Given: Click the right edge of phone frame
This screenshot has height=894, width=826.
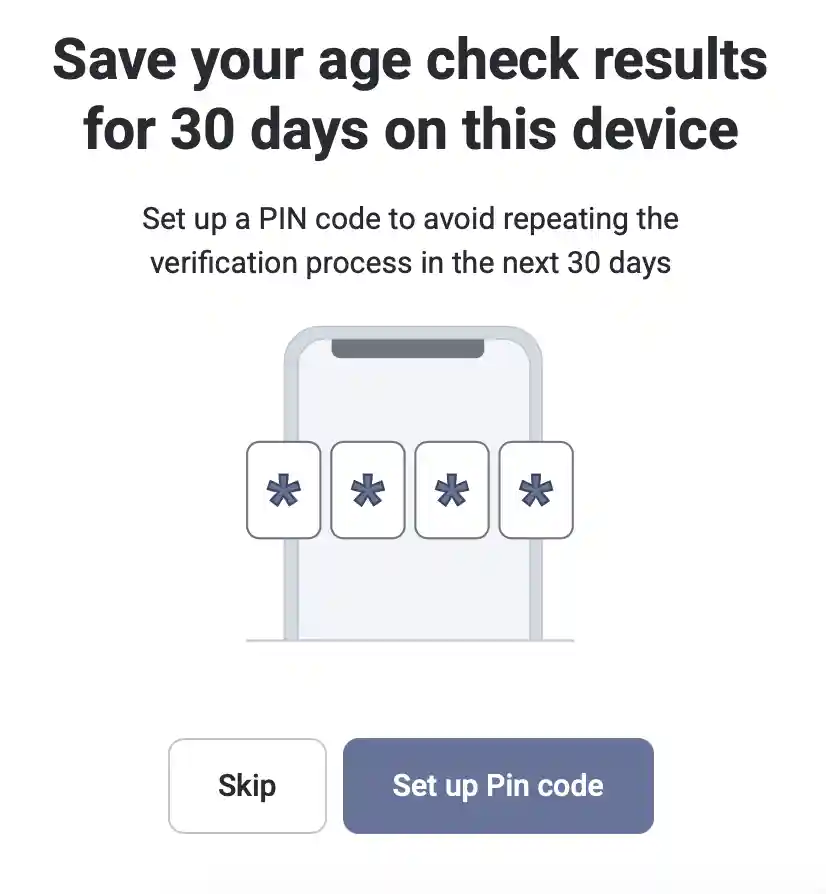Looking at the screenshot, I should [536, 587].
